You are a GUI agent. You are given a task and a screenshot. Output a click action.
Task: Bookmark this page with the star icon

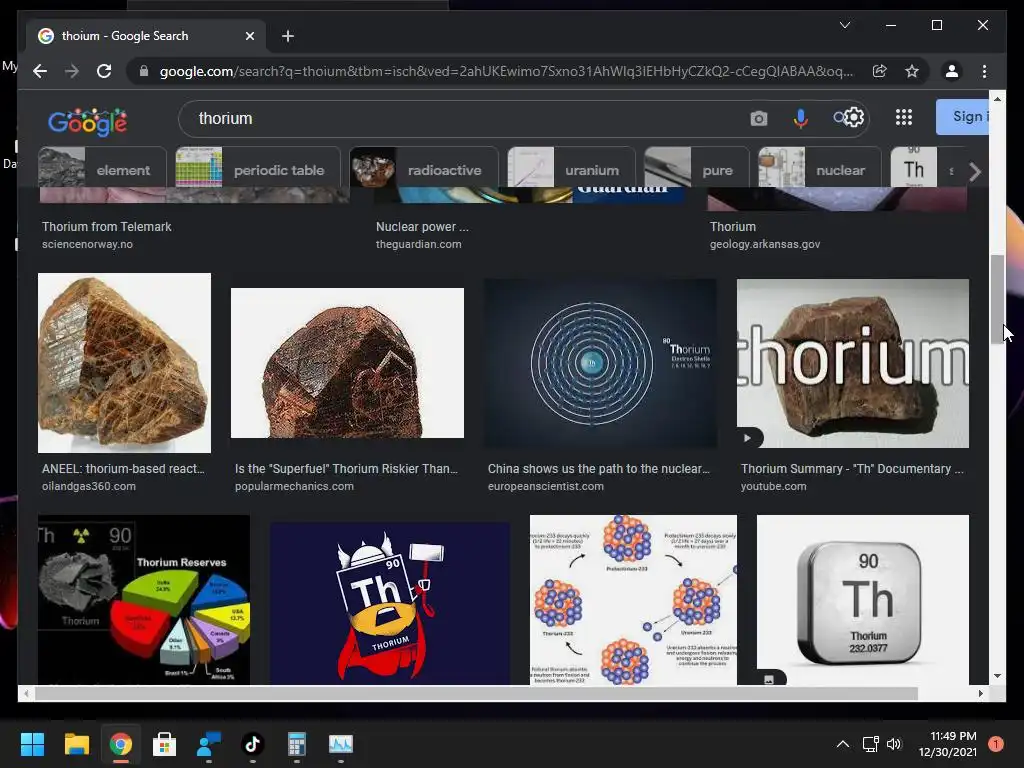pos(912,71)
